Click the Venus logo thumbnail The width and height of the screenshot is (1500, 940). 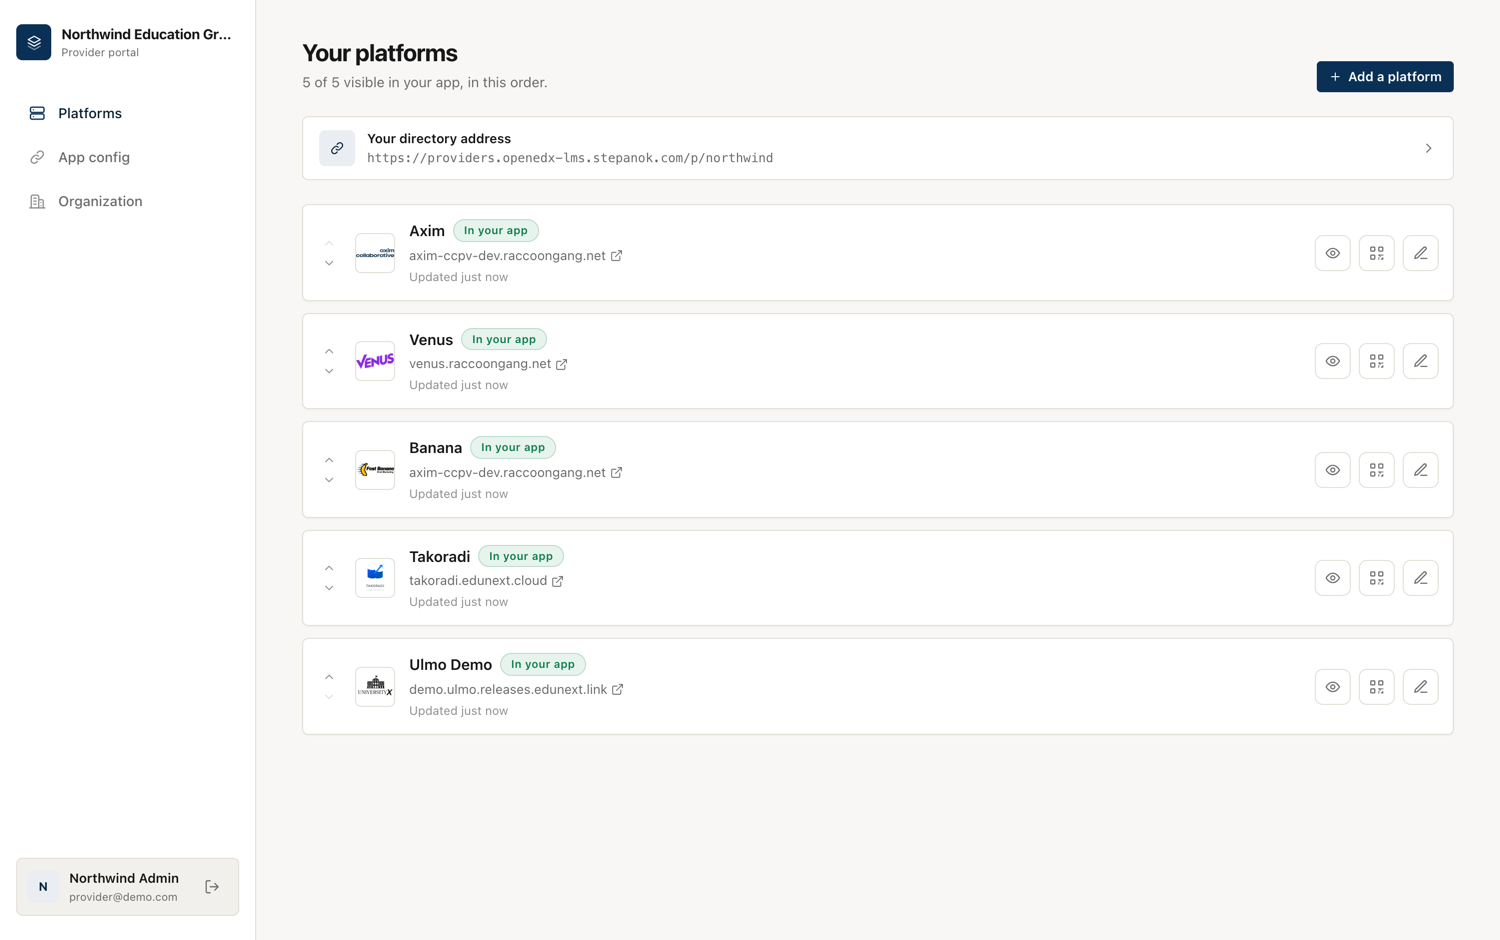coord(375,361)
